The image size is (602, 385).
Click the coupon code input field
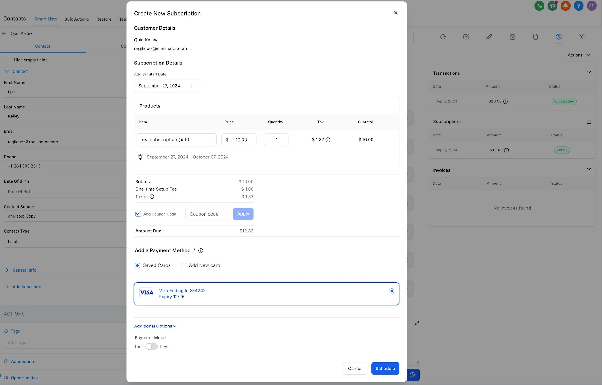(x=208, y=214)
